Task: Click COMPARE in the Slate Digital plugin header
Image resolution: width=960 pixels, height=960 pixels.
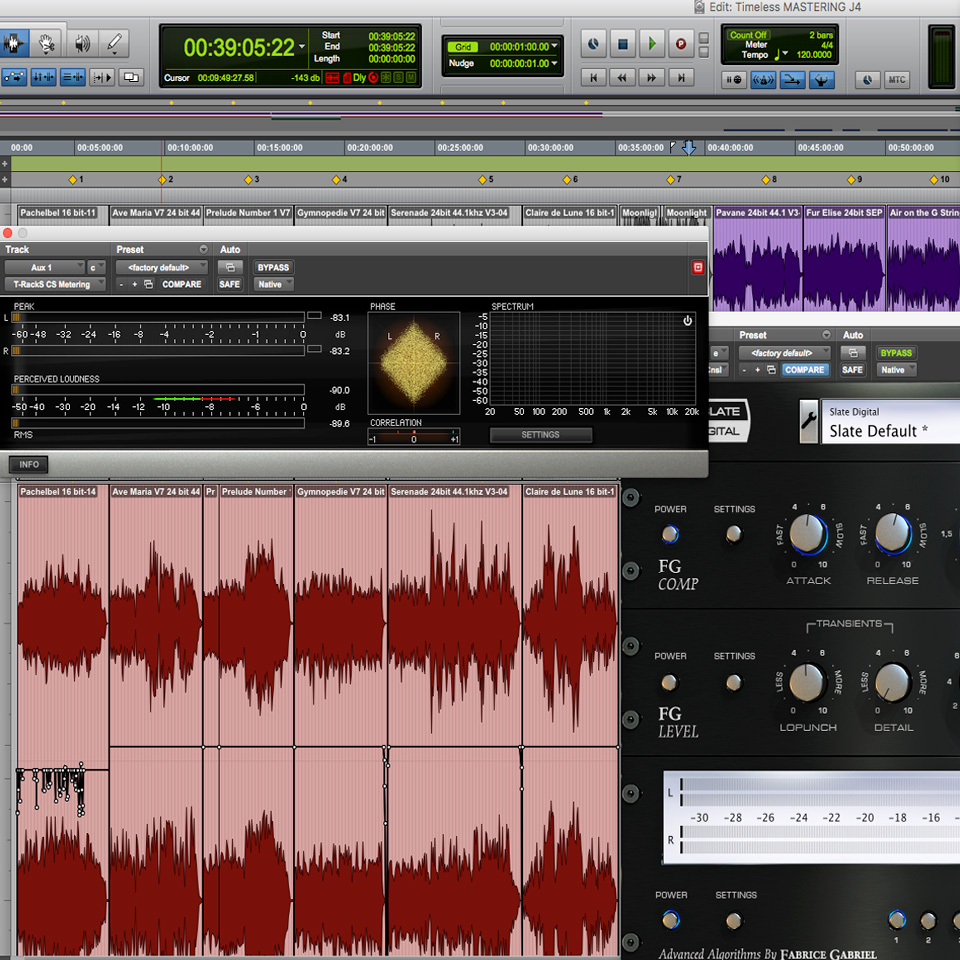Action: point(804,370)
